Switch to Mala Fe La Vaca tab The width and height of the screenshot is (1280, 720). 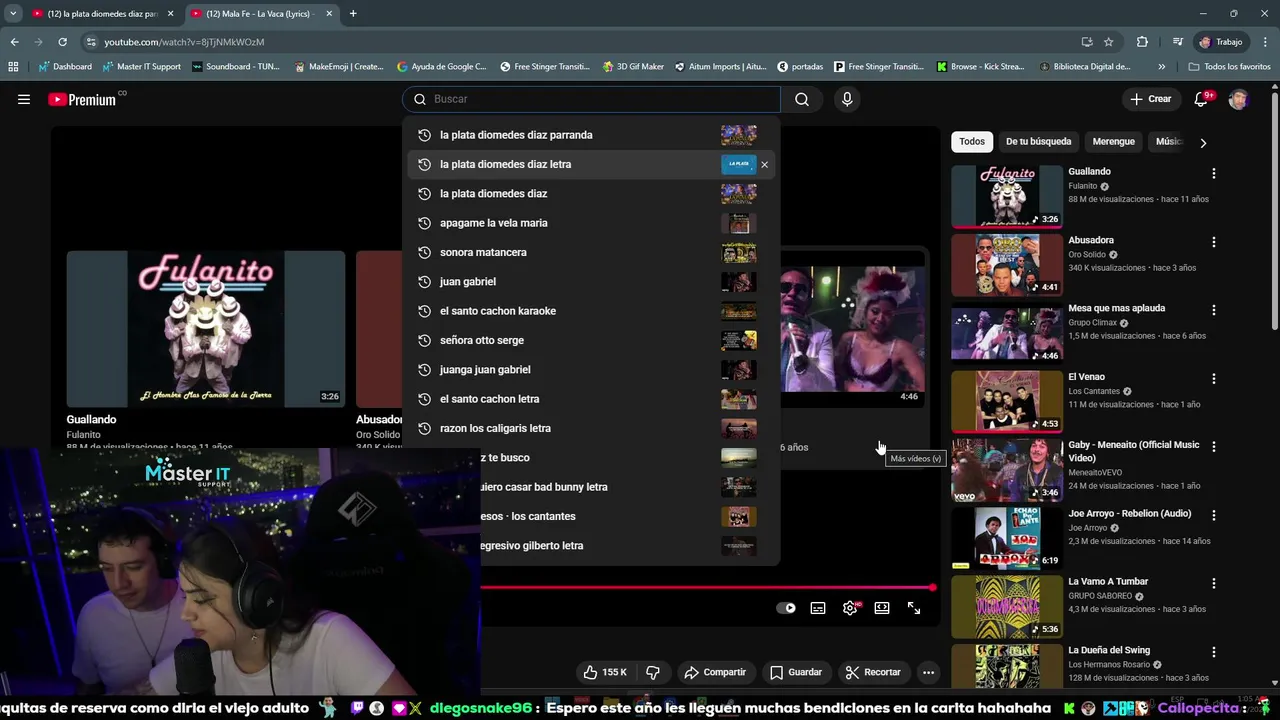pyautogui.click(x=262, y=14)
